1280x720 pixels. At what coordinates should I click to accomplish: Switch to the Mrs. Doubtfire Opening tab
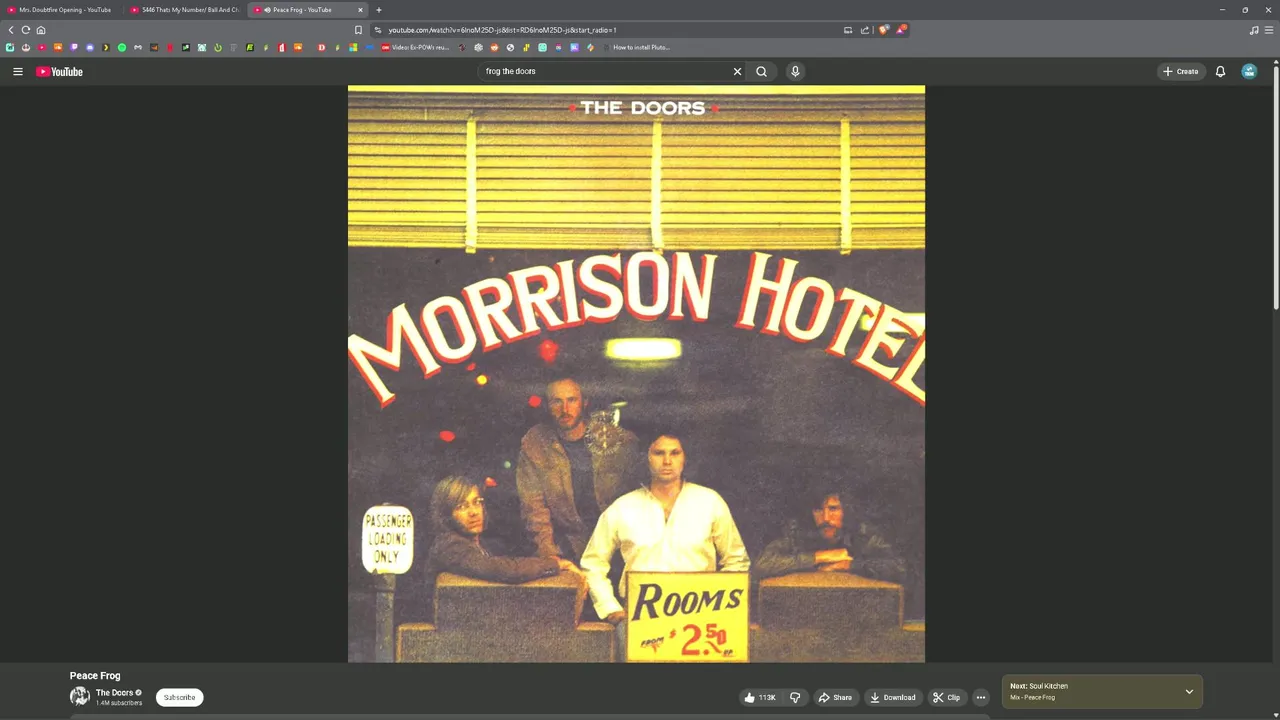pos(63,10)
